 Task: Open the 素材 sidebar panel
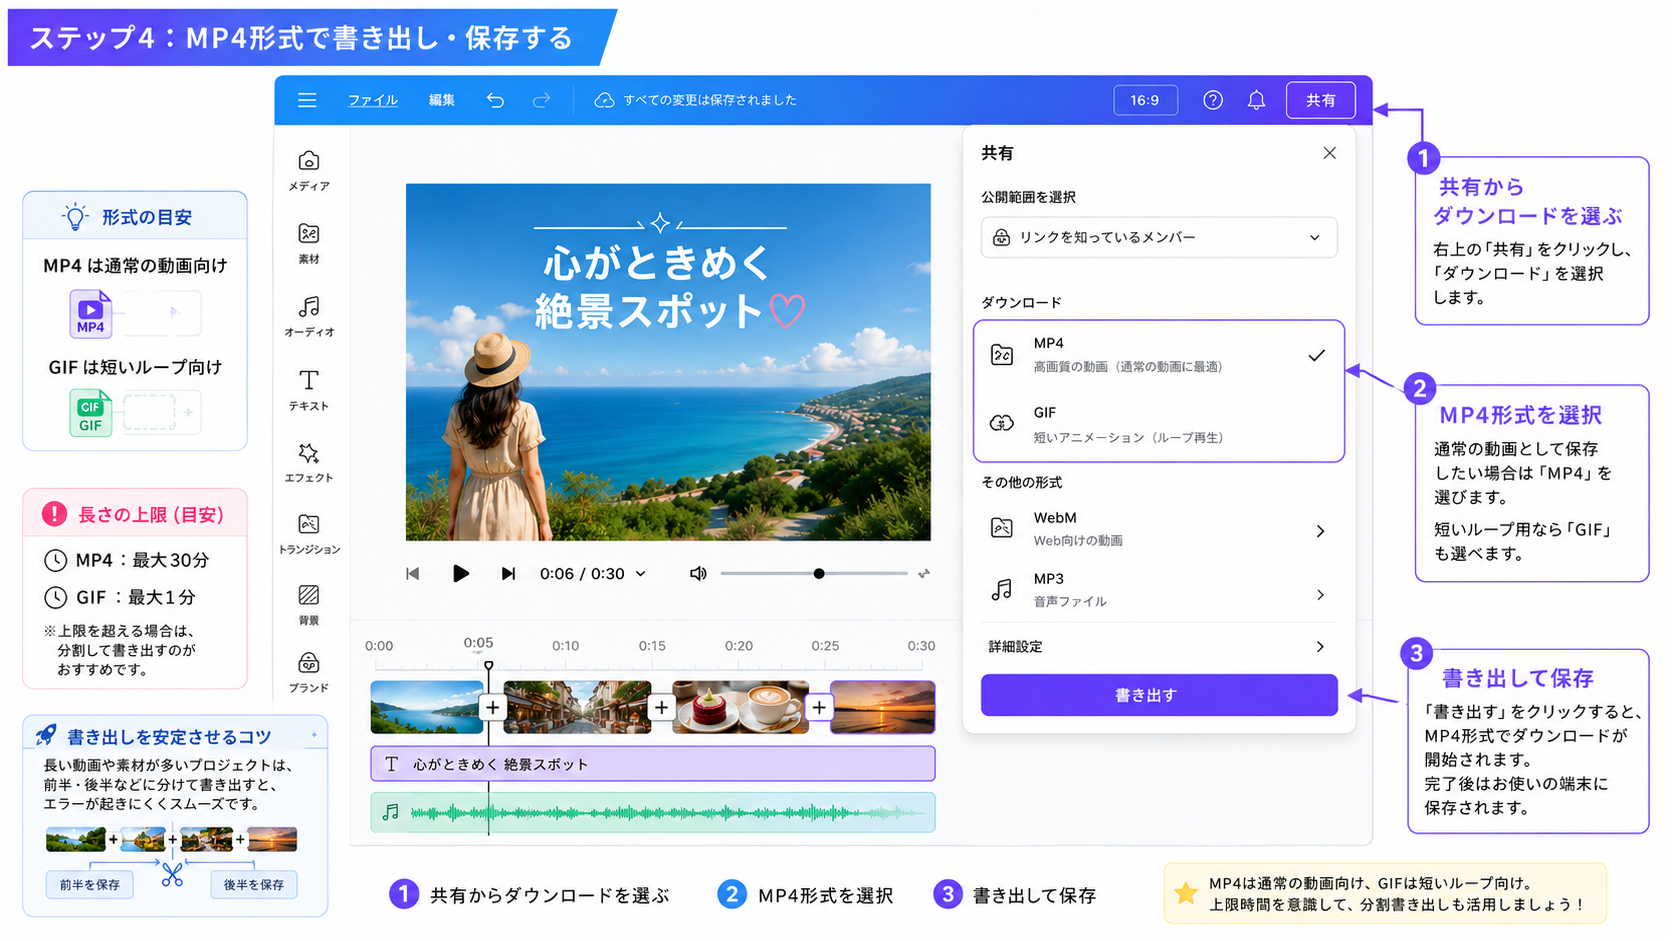tap(309, 243)
